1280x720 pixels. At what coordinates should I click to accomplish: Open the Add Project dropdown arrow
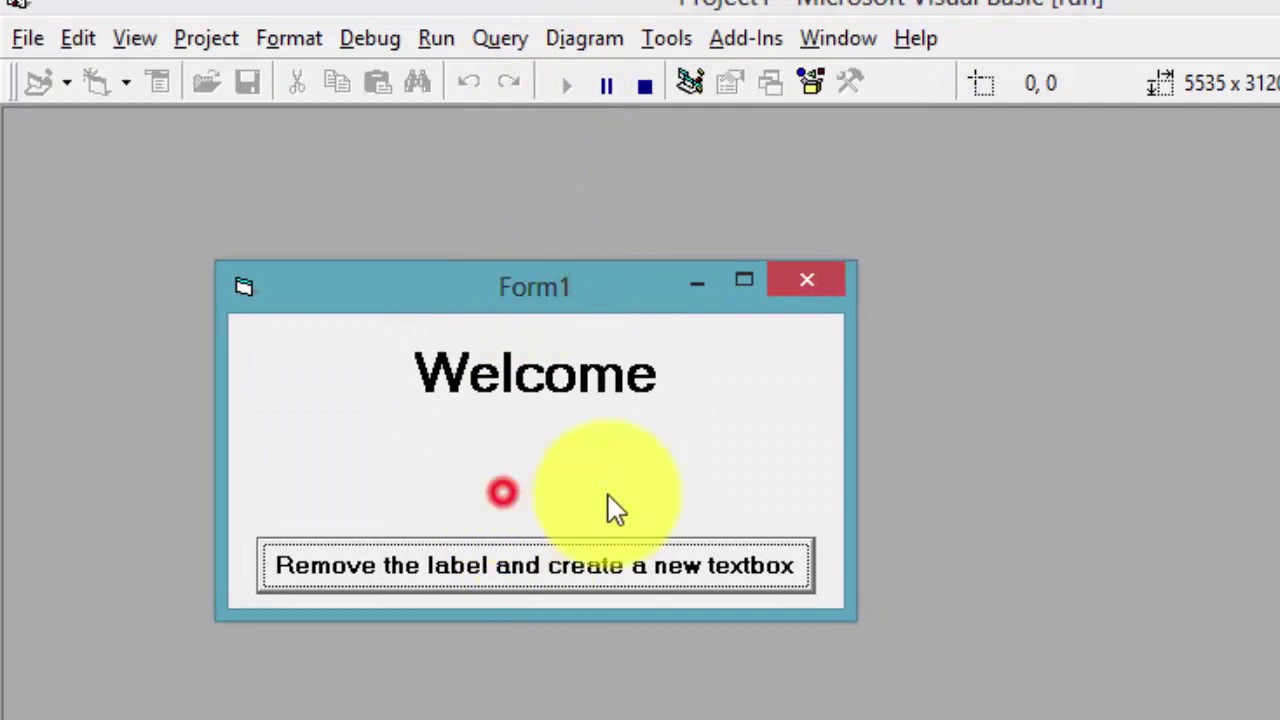[x=66, y=83]
